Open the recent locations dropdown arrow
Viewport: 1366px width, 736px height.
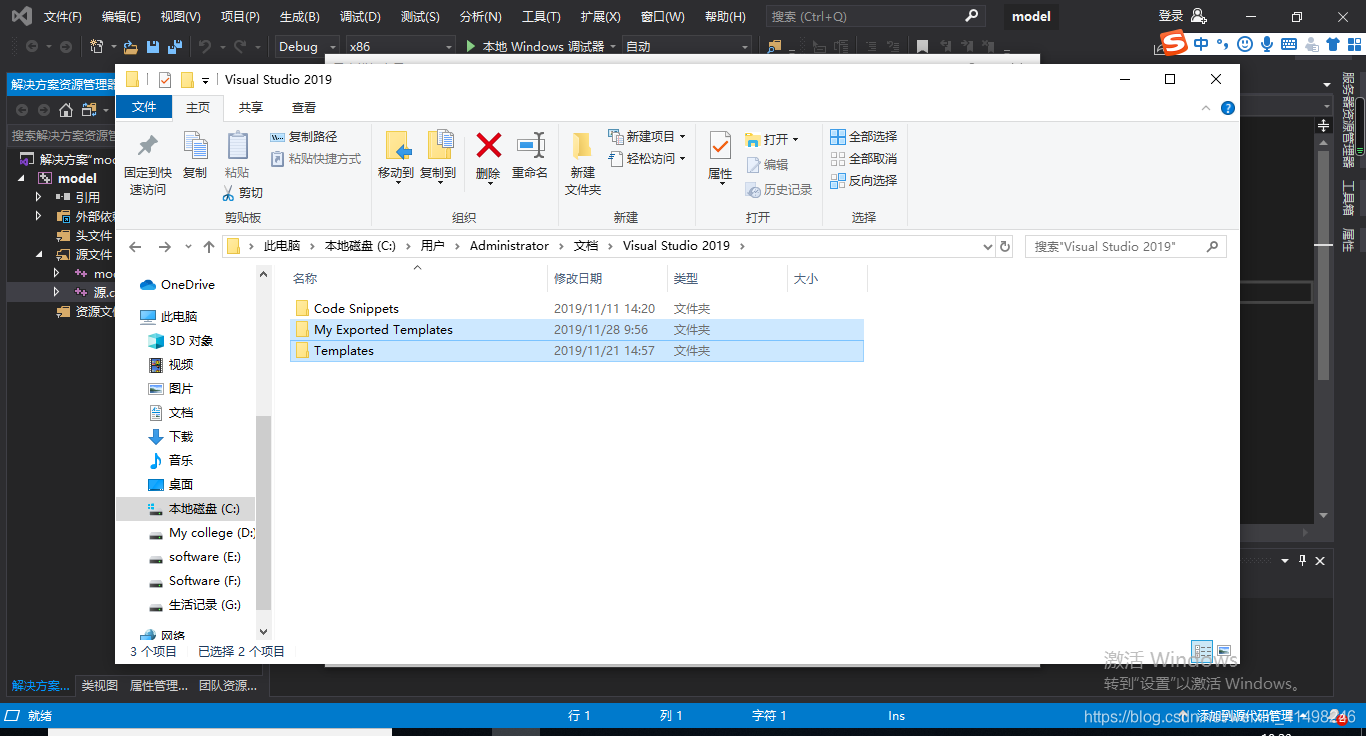click(x=188, y=247)
